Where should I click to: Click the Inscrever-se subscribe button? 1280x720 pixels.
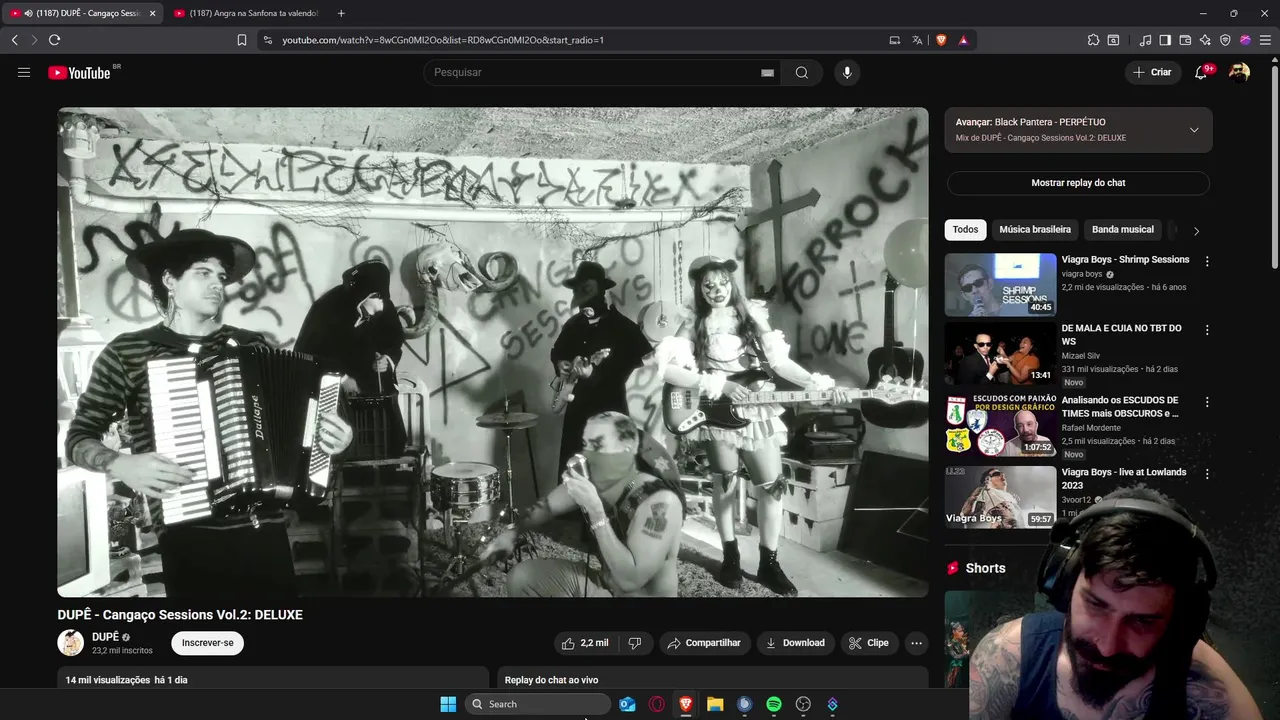[x=208, y=643]
